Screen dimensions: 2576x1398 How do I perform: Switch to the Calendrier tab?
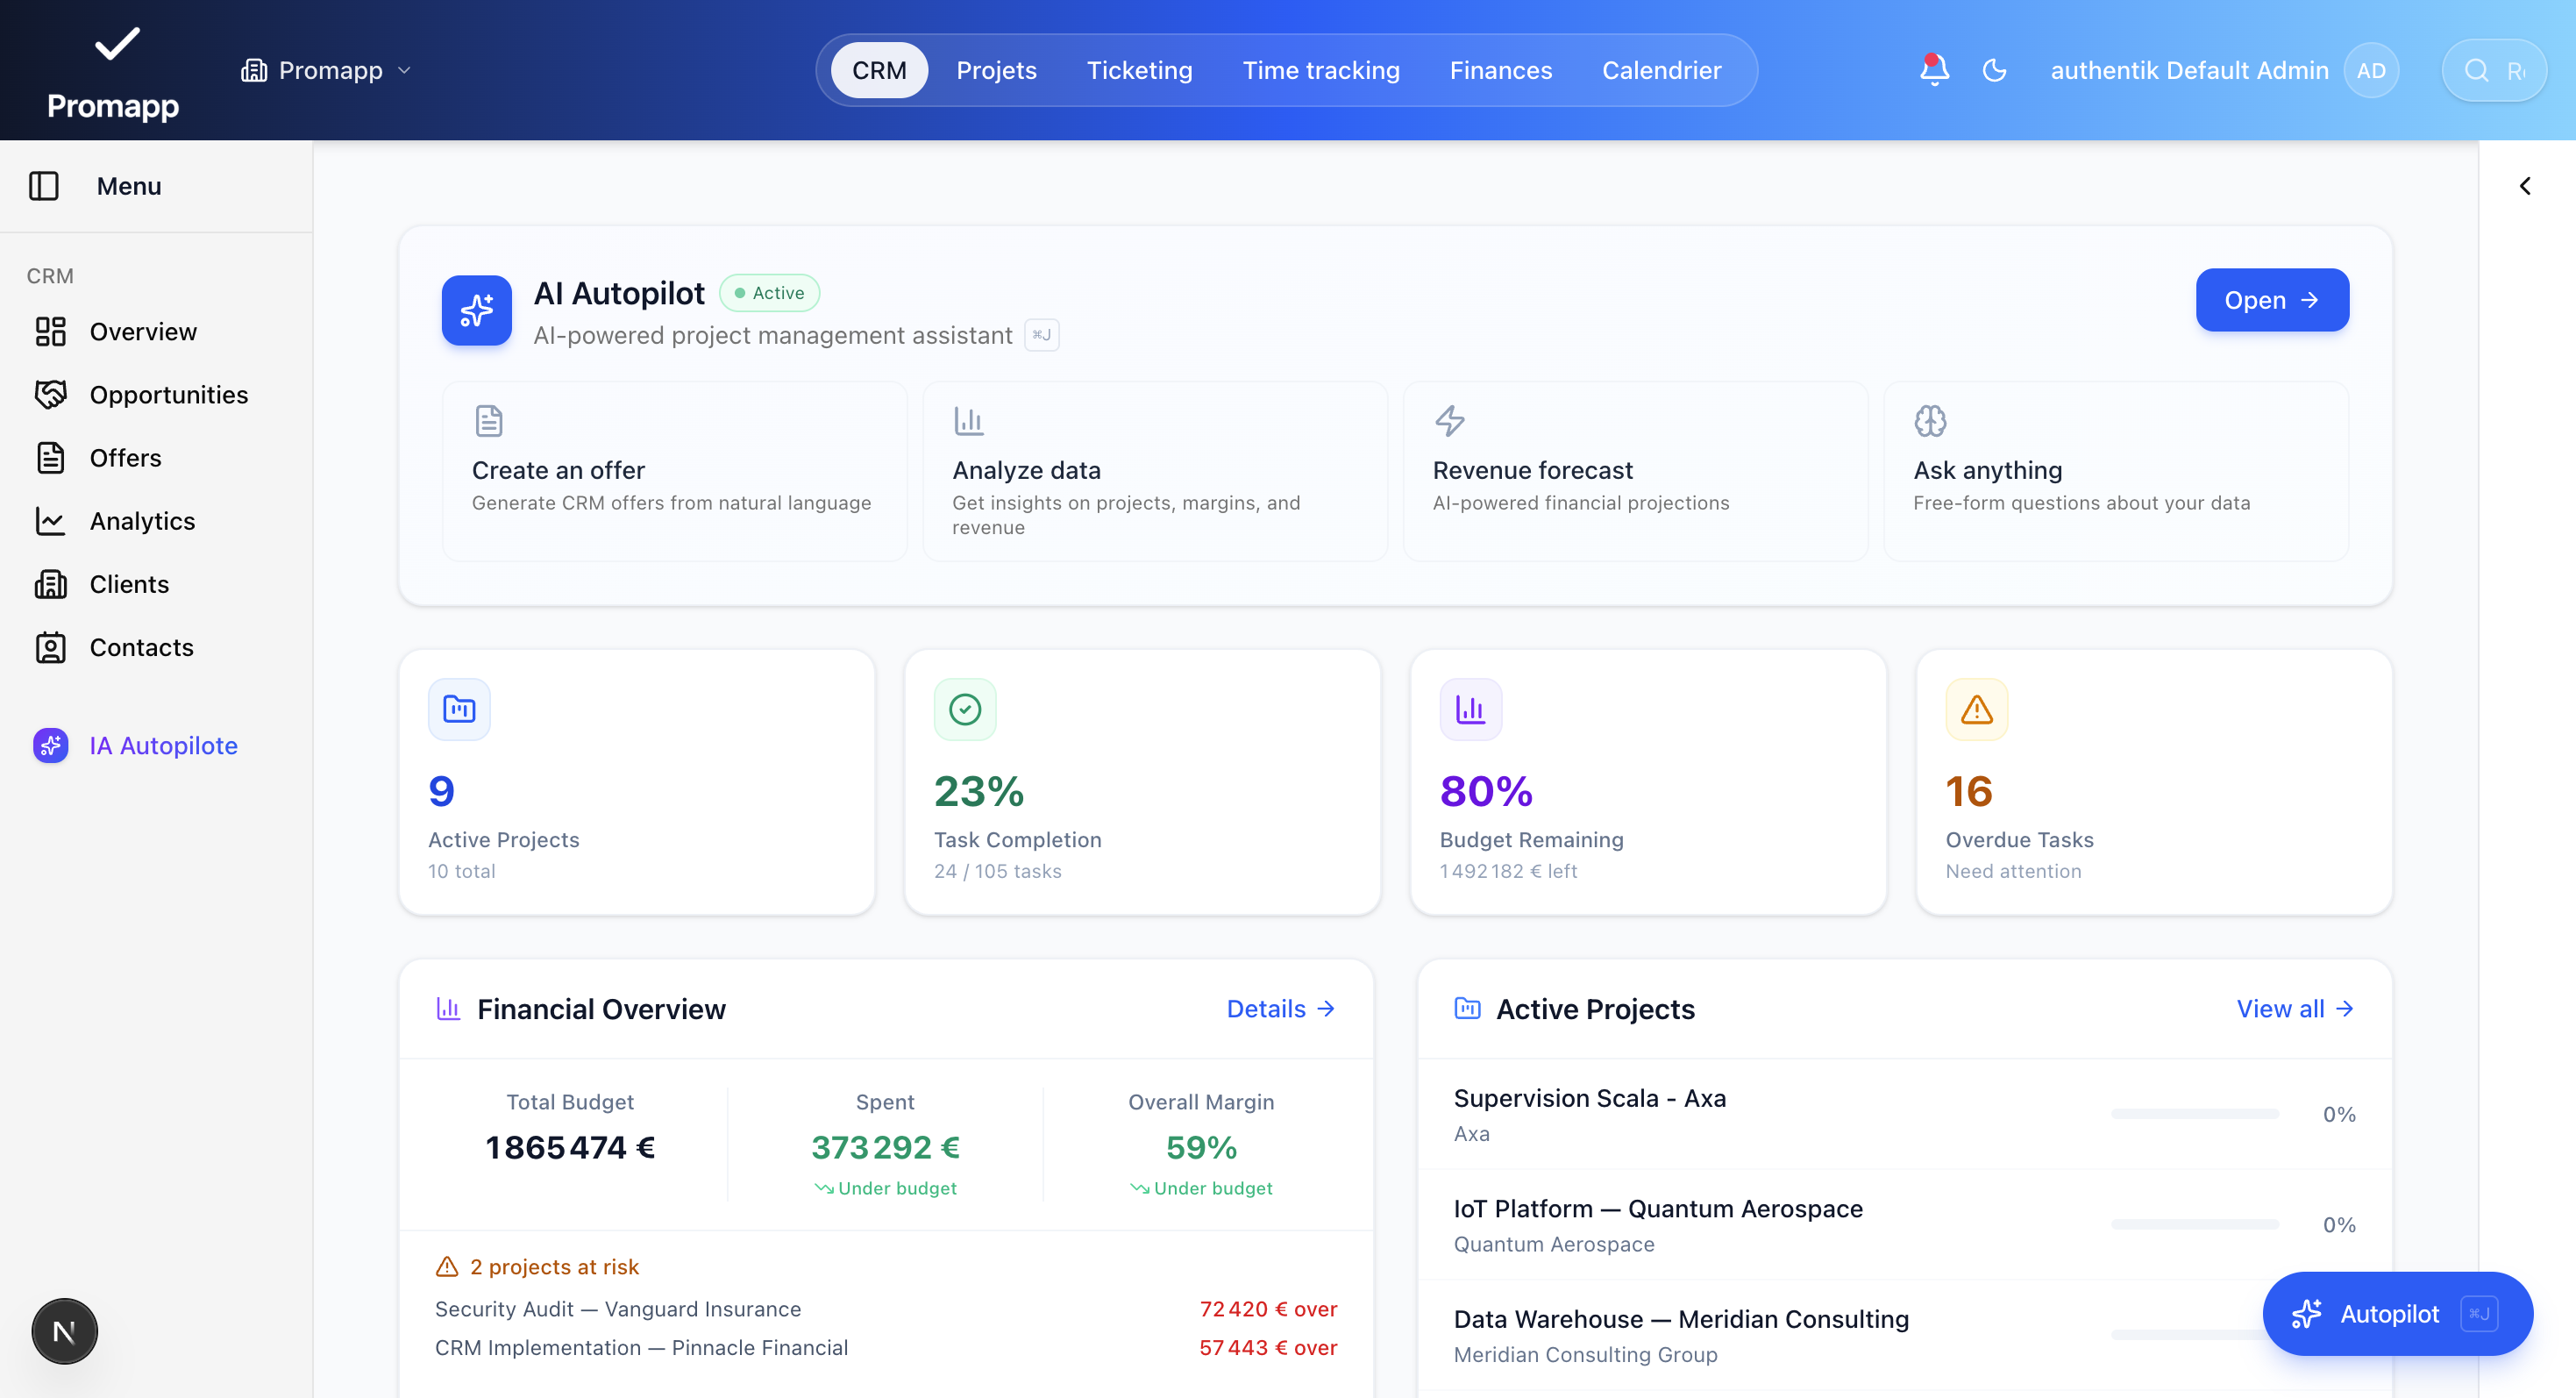[1661, 70]
